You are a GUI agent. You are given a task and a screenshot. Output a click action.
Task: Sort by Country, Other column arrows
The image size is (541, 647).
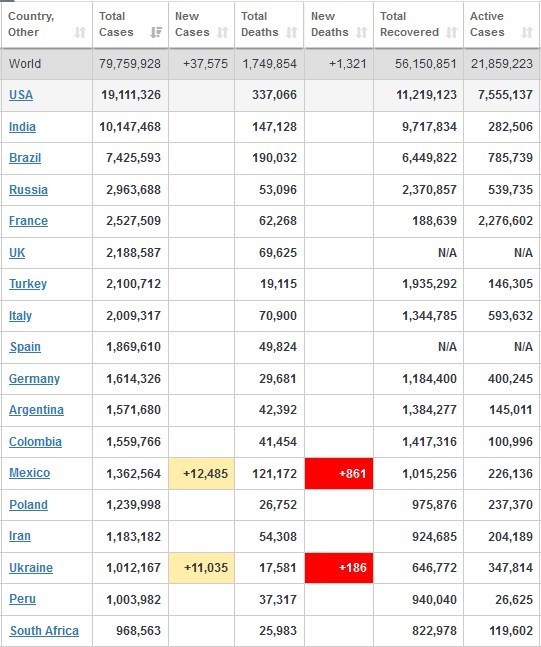[80, 32]
